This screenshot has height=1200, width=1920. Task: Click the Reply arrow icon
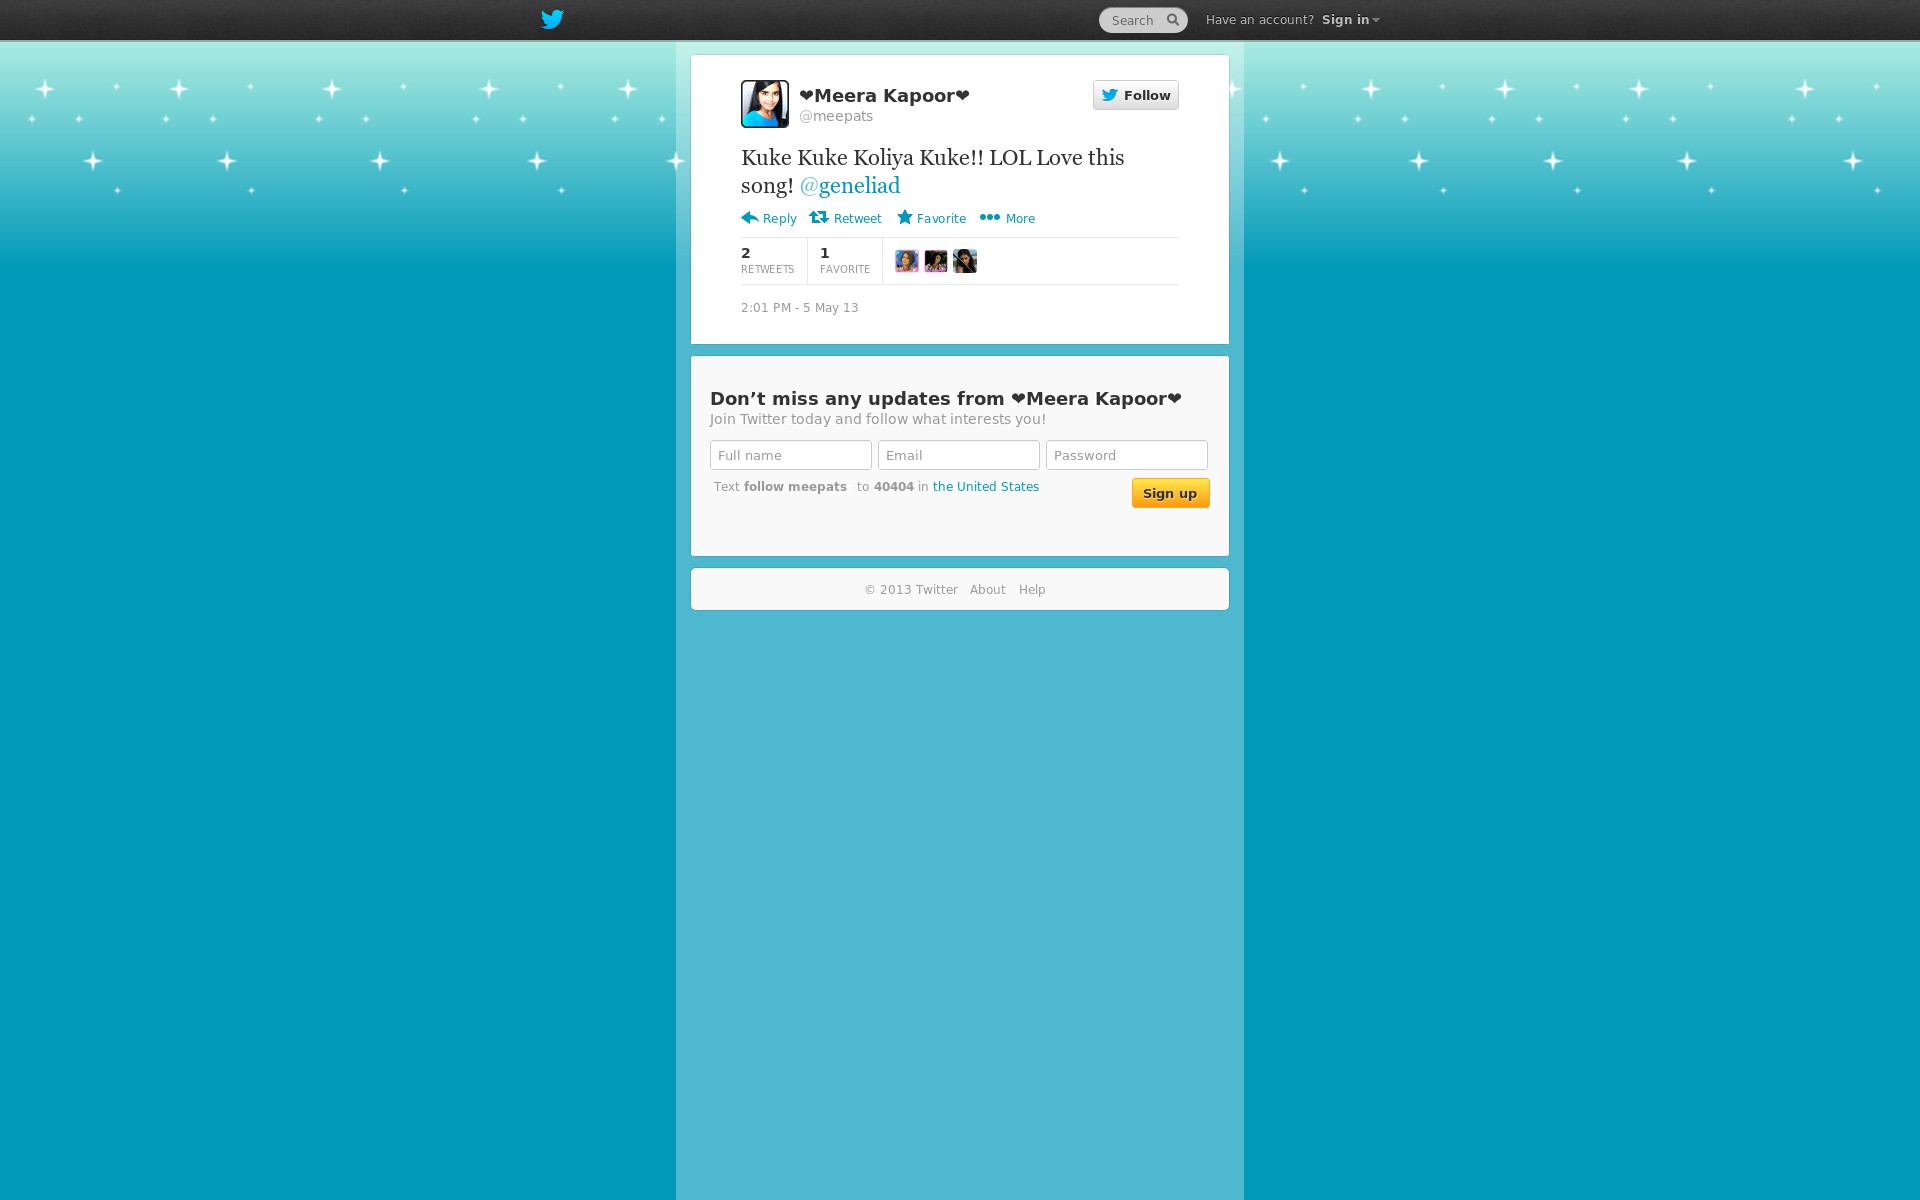point(750,217)
